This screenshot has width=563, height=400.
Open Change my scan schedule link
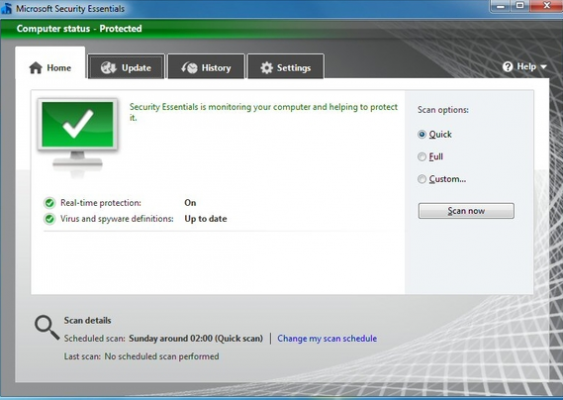[x=327, y=339]
